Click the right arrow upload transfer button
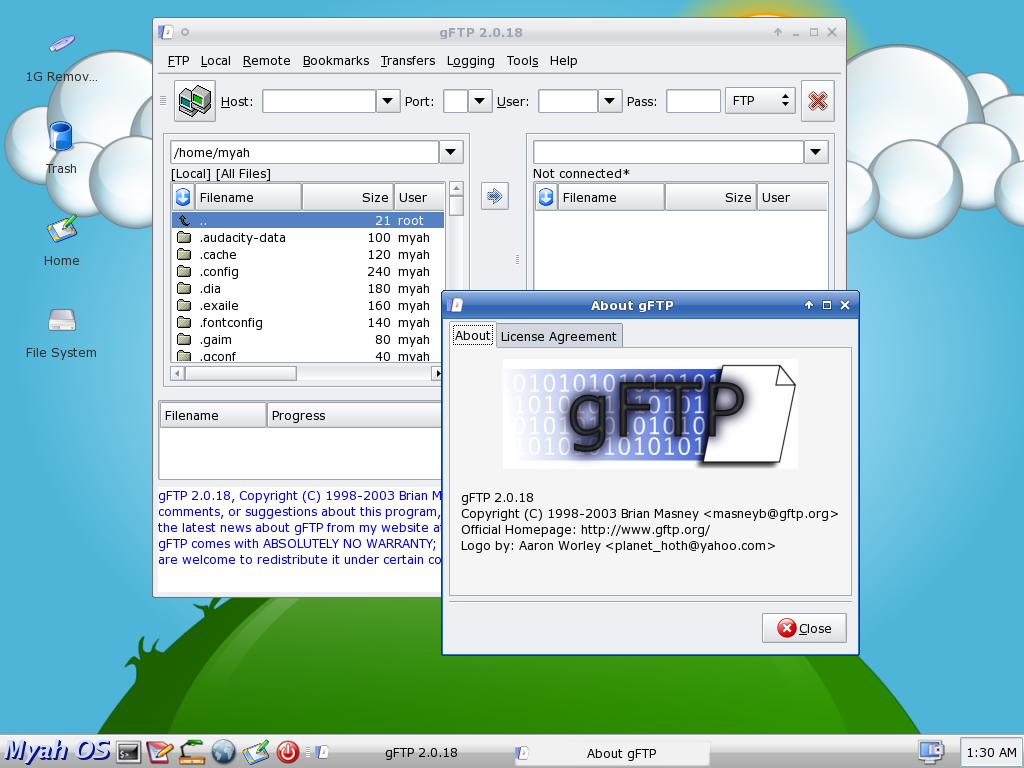The image size is (1024, 768). pos(494,196)
